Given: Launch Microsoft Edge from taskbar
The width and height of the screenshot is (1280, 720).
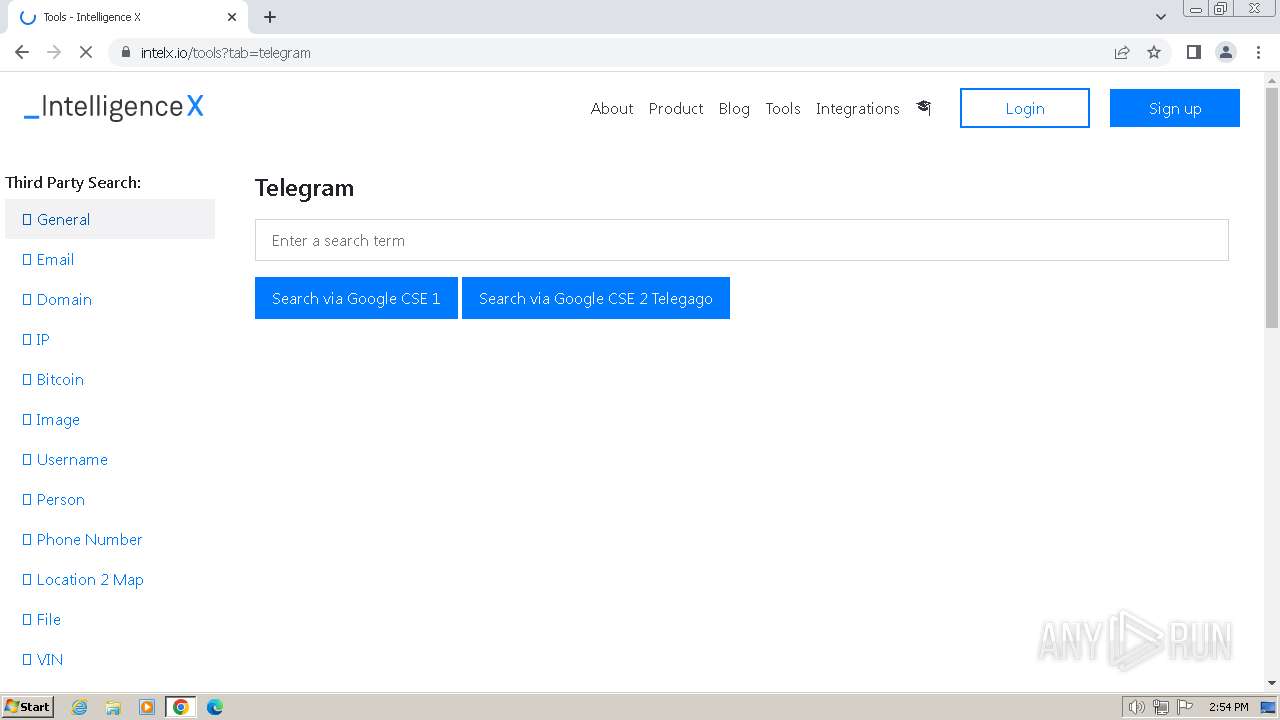Looking at the screenshot, I should click(x=214, y=707).
